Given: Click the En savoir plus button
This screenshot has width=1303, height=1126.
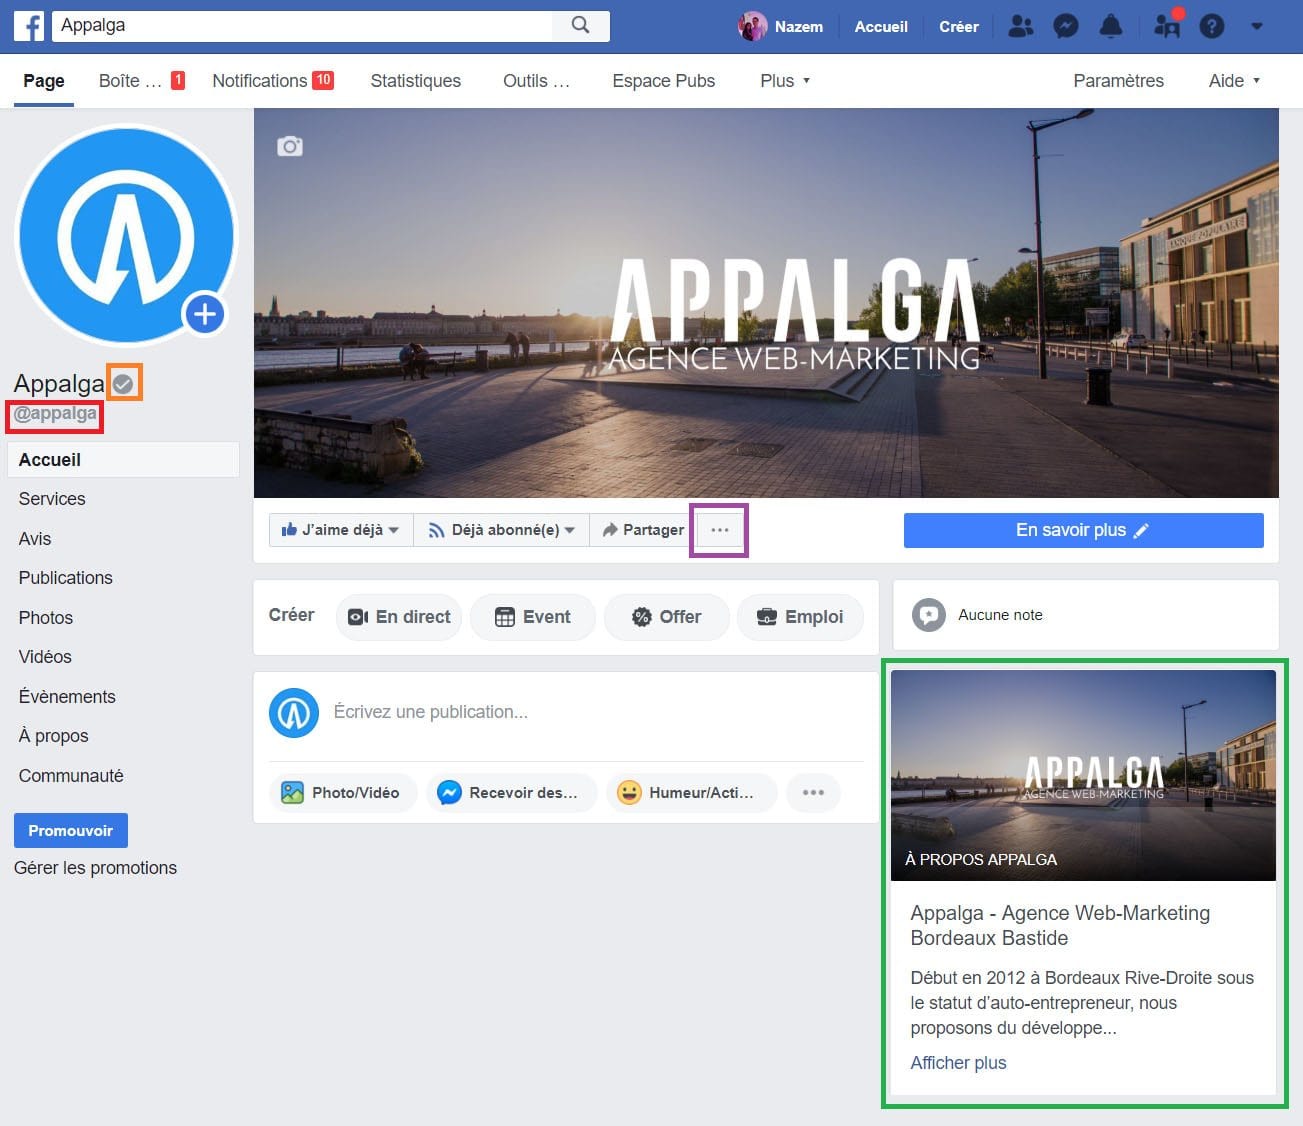Looking at the screenshot, I should (x=1083, y=530).
